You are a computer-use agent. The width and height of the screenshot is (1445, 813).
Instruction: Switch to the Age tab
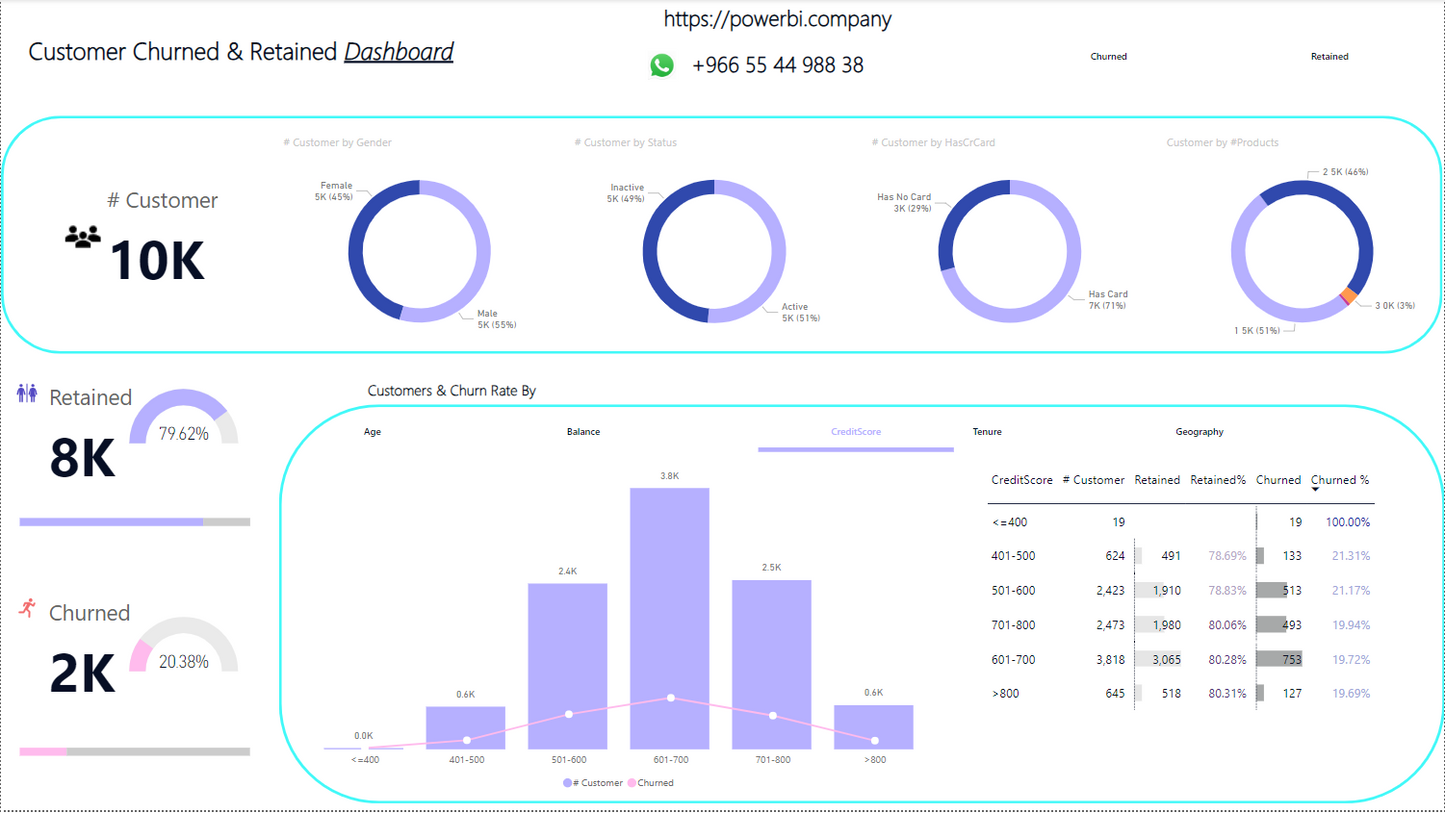(372, 432)
